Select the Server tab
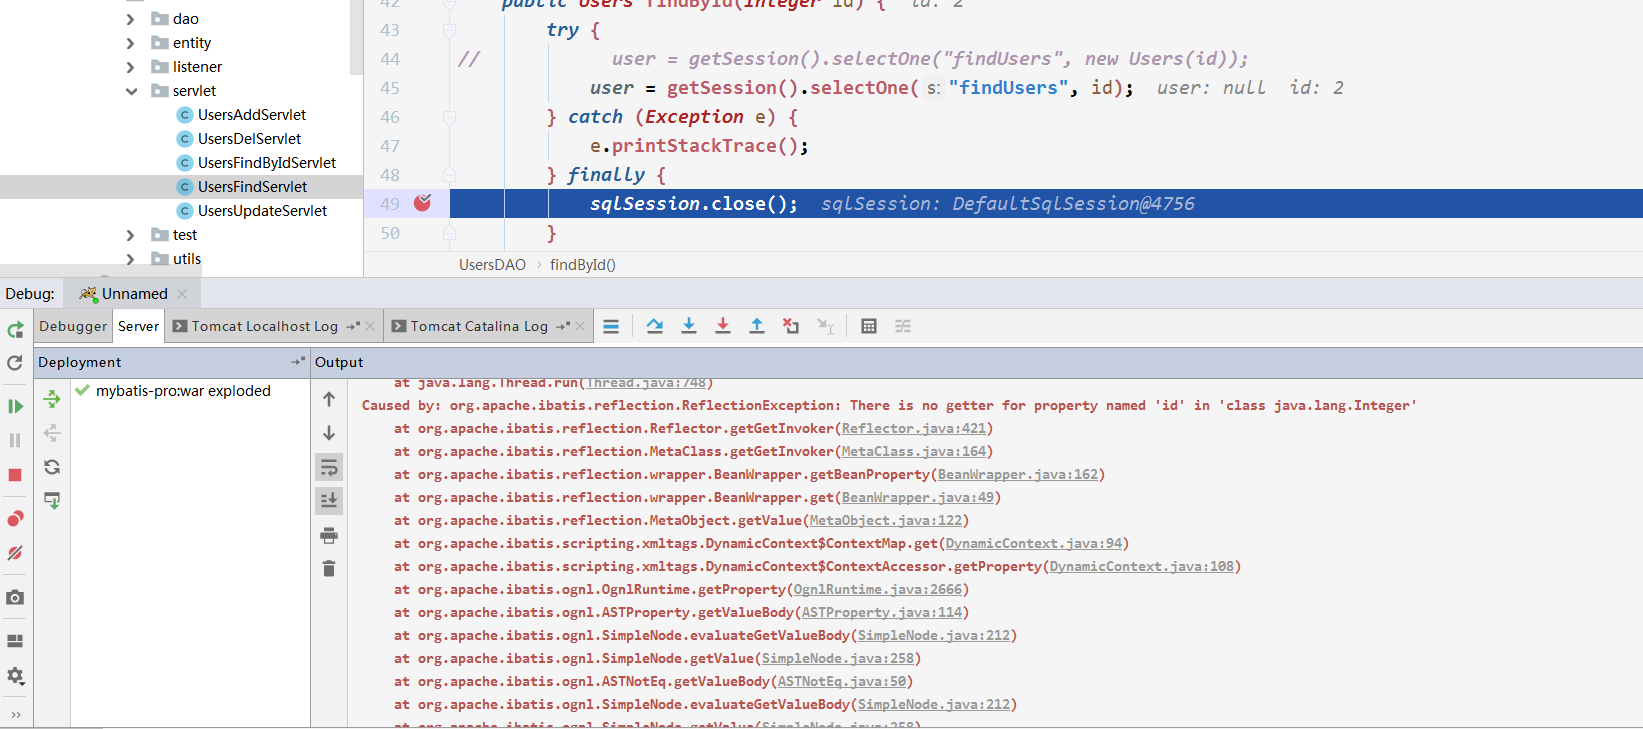Screen dimensions: 1643x729 click(x=138, y=326)
